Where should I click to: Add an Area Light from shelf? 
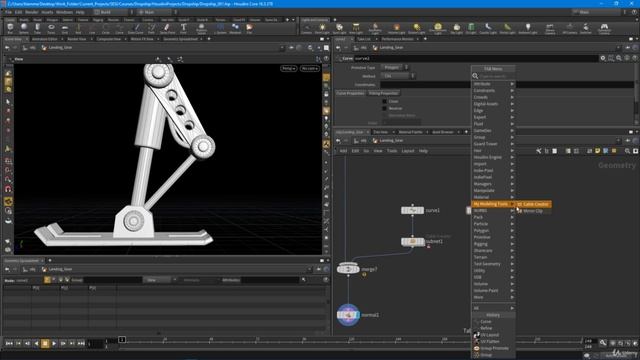tap(356, 28)
